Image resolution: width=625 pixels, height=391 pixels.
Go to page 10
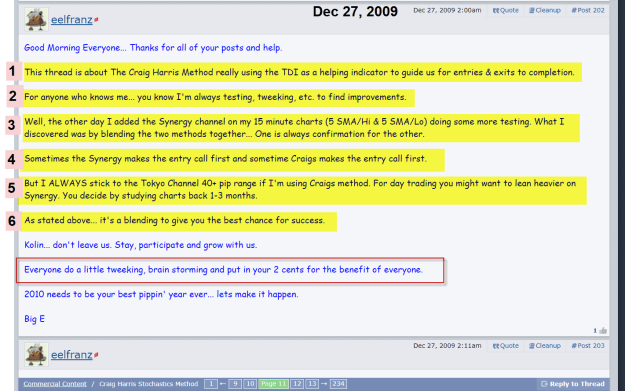(x=250, y=384)
